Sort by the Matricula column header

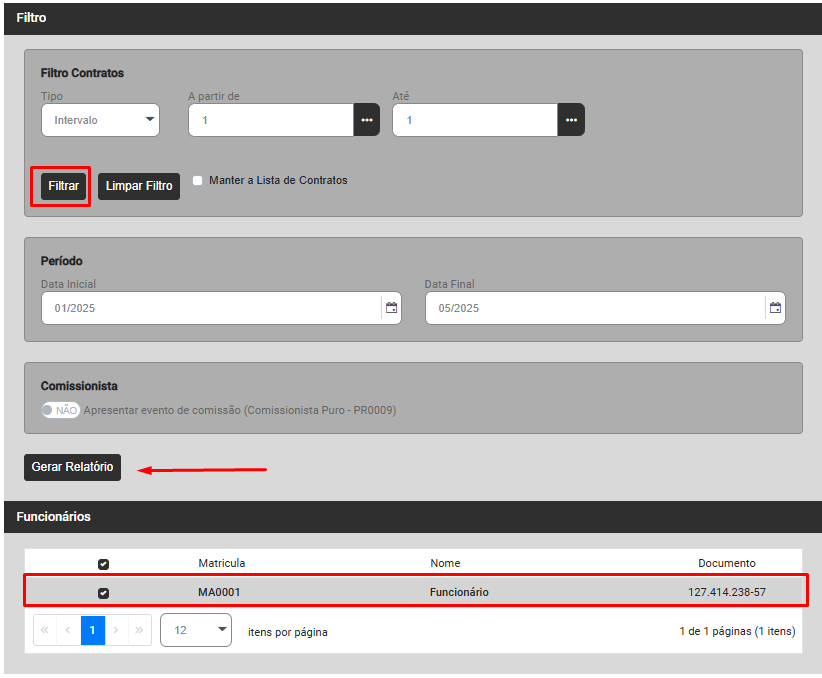tap(221, 563)
